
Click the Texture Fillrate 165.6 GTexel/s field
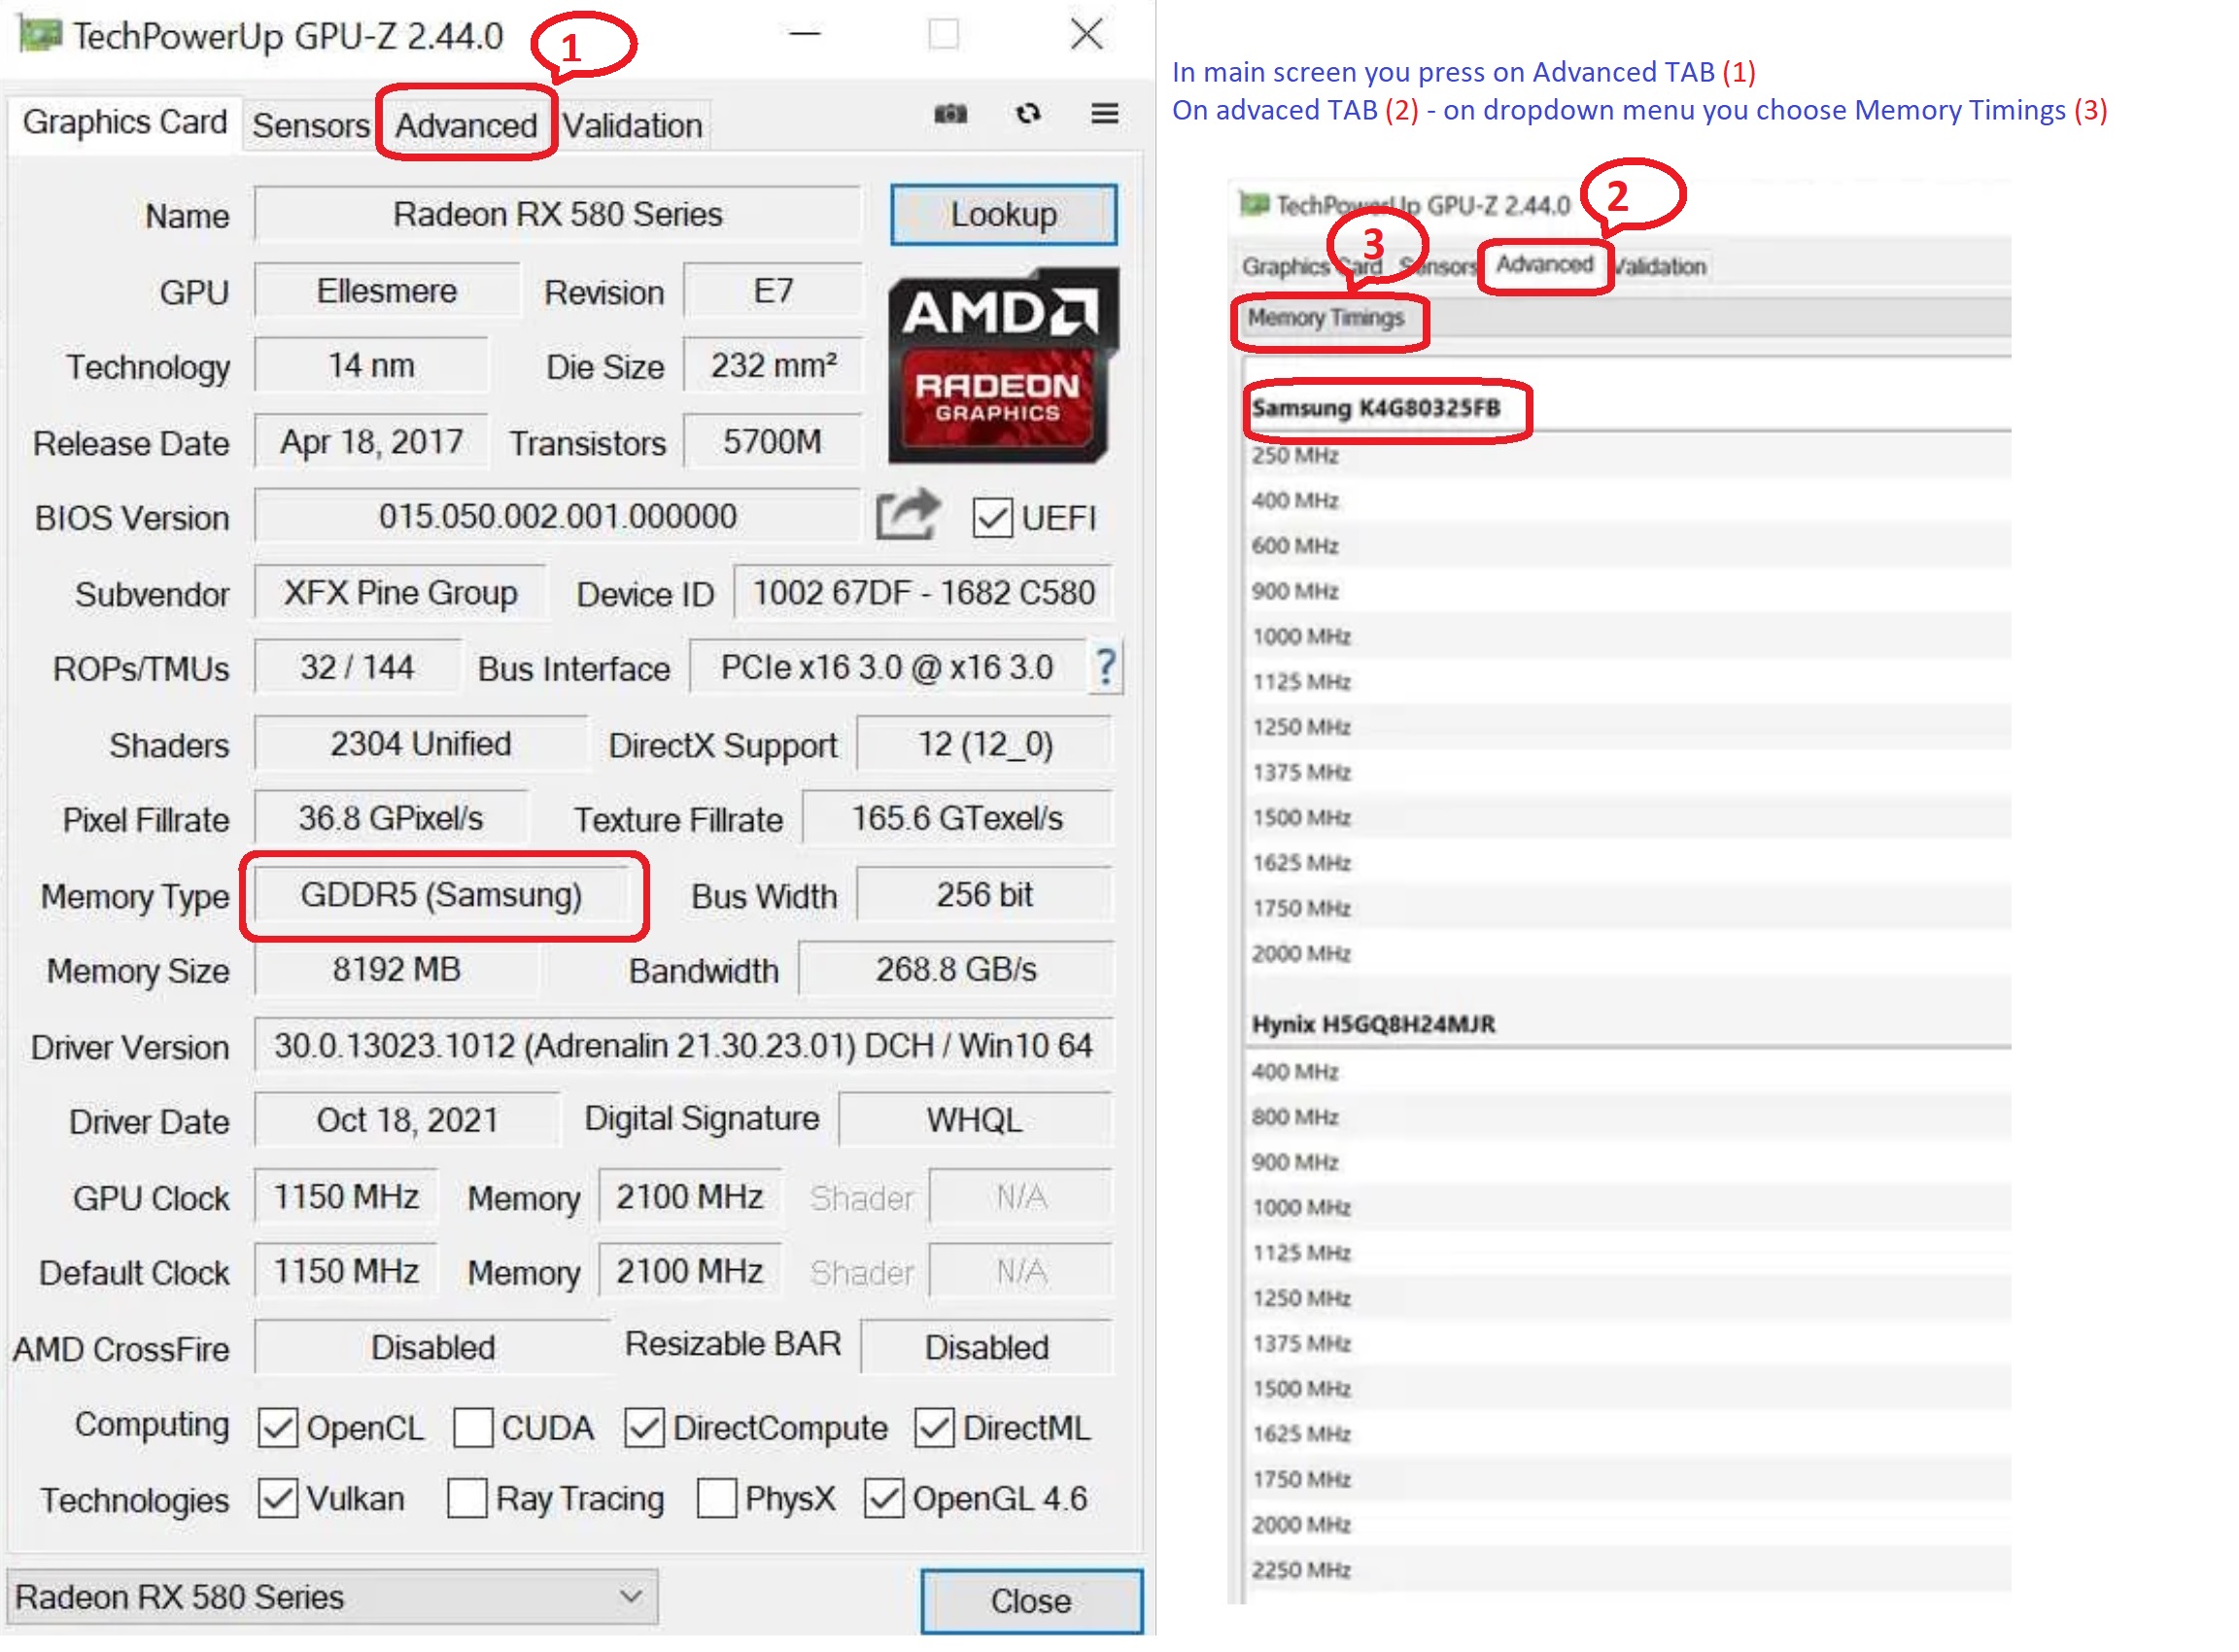pyautogui.click(x=958, y=820)
